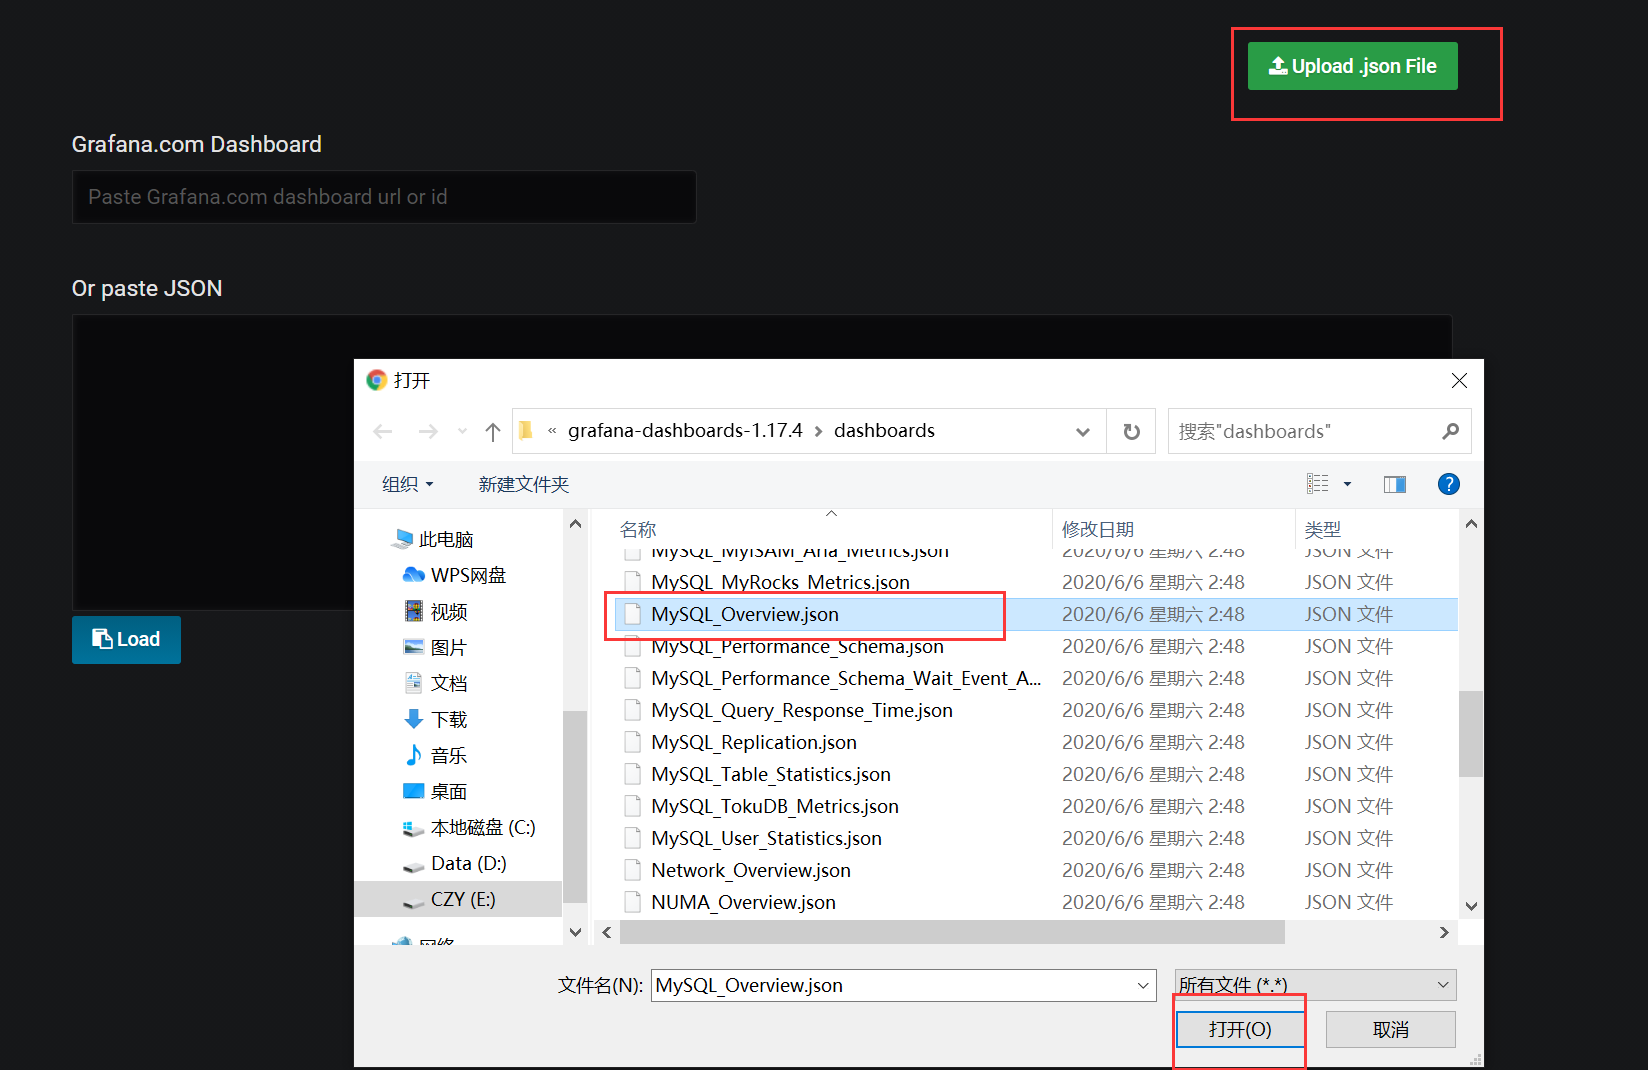The height and width of the screenshot is (1070, 1648).
Task: Click dashboards breadcrumb in address bar
Action: (x=884, y=430)
